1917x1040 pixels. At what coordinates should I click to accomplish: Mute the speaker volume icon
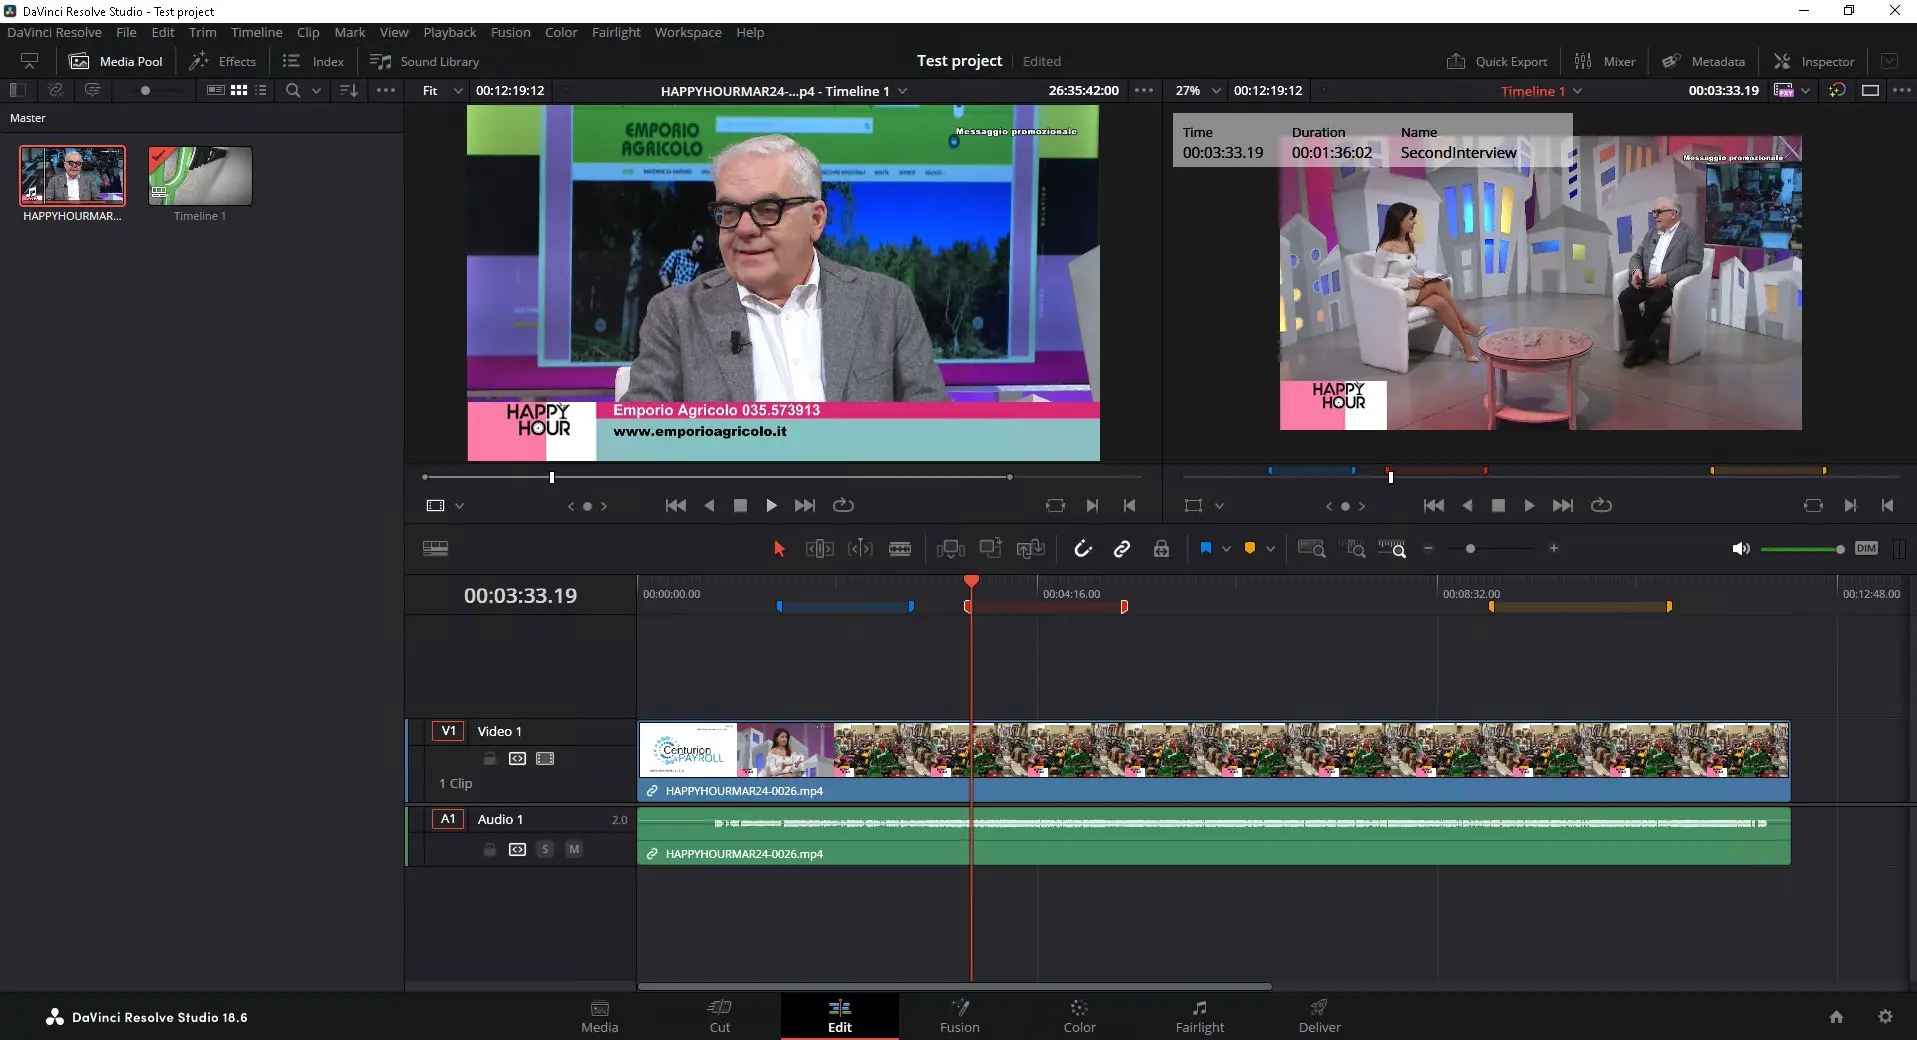point(1740,549)
